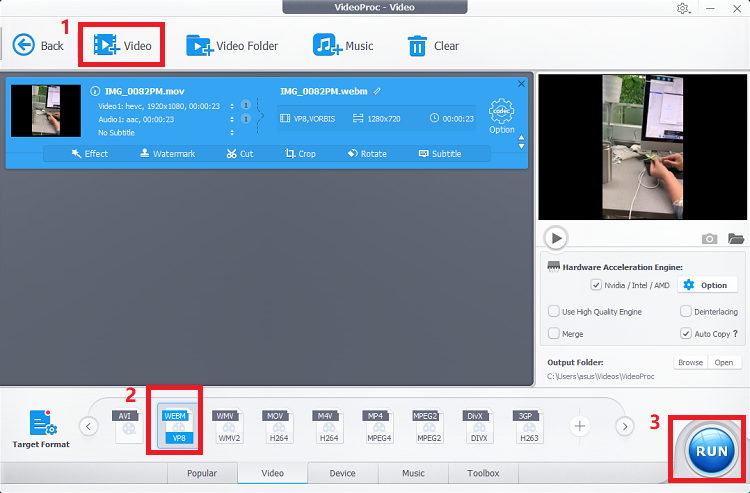The height and width of the screenshot is (493, 750).
Task: Select M4V H264 output format
Action: [328, 426]
